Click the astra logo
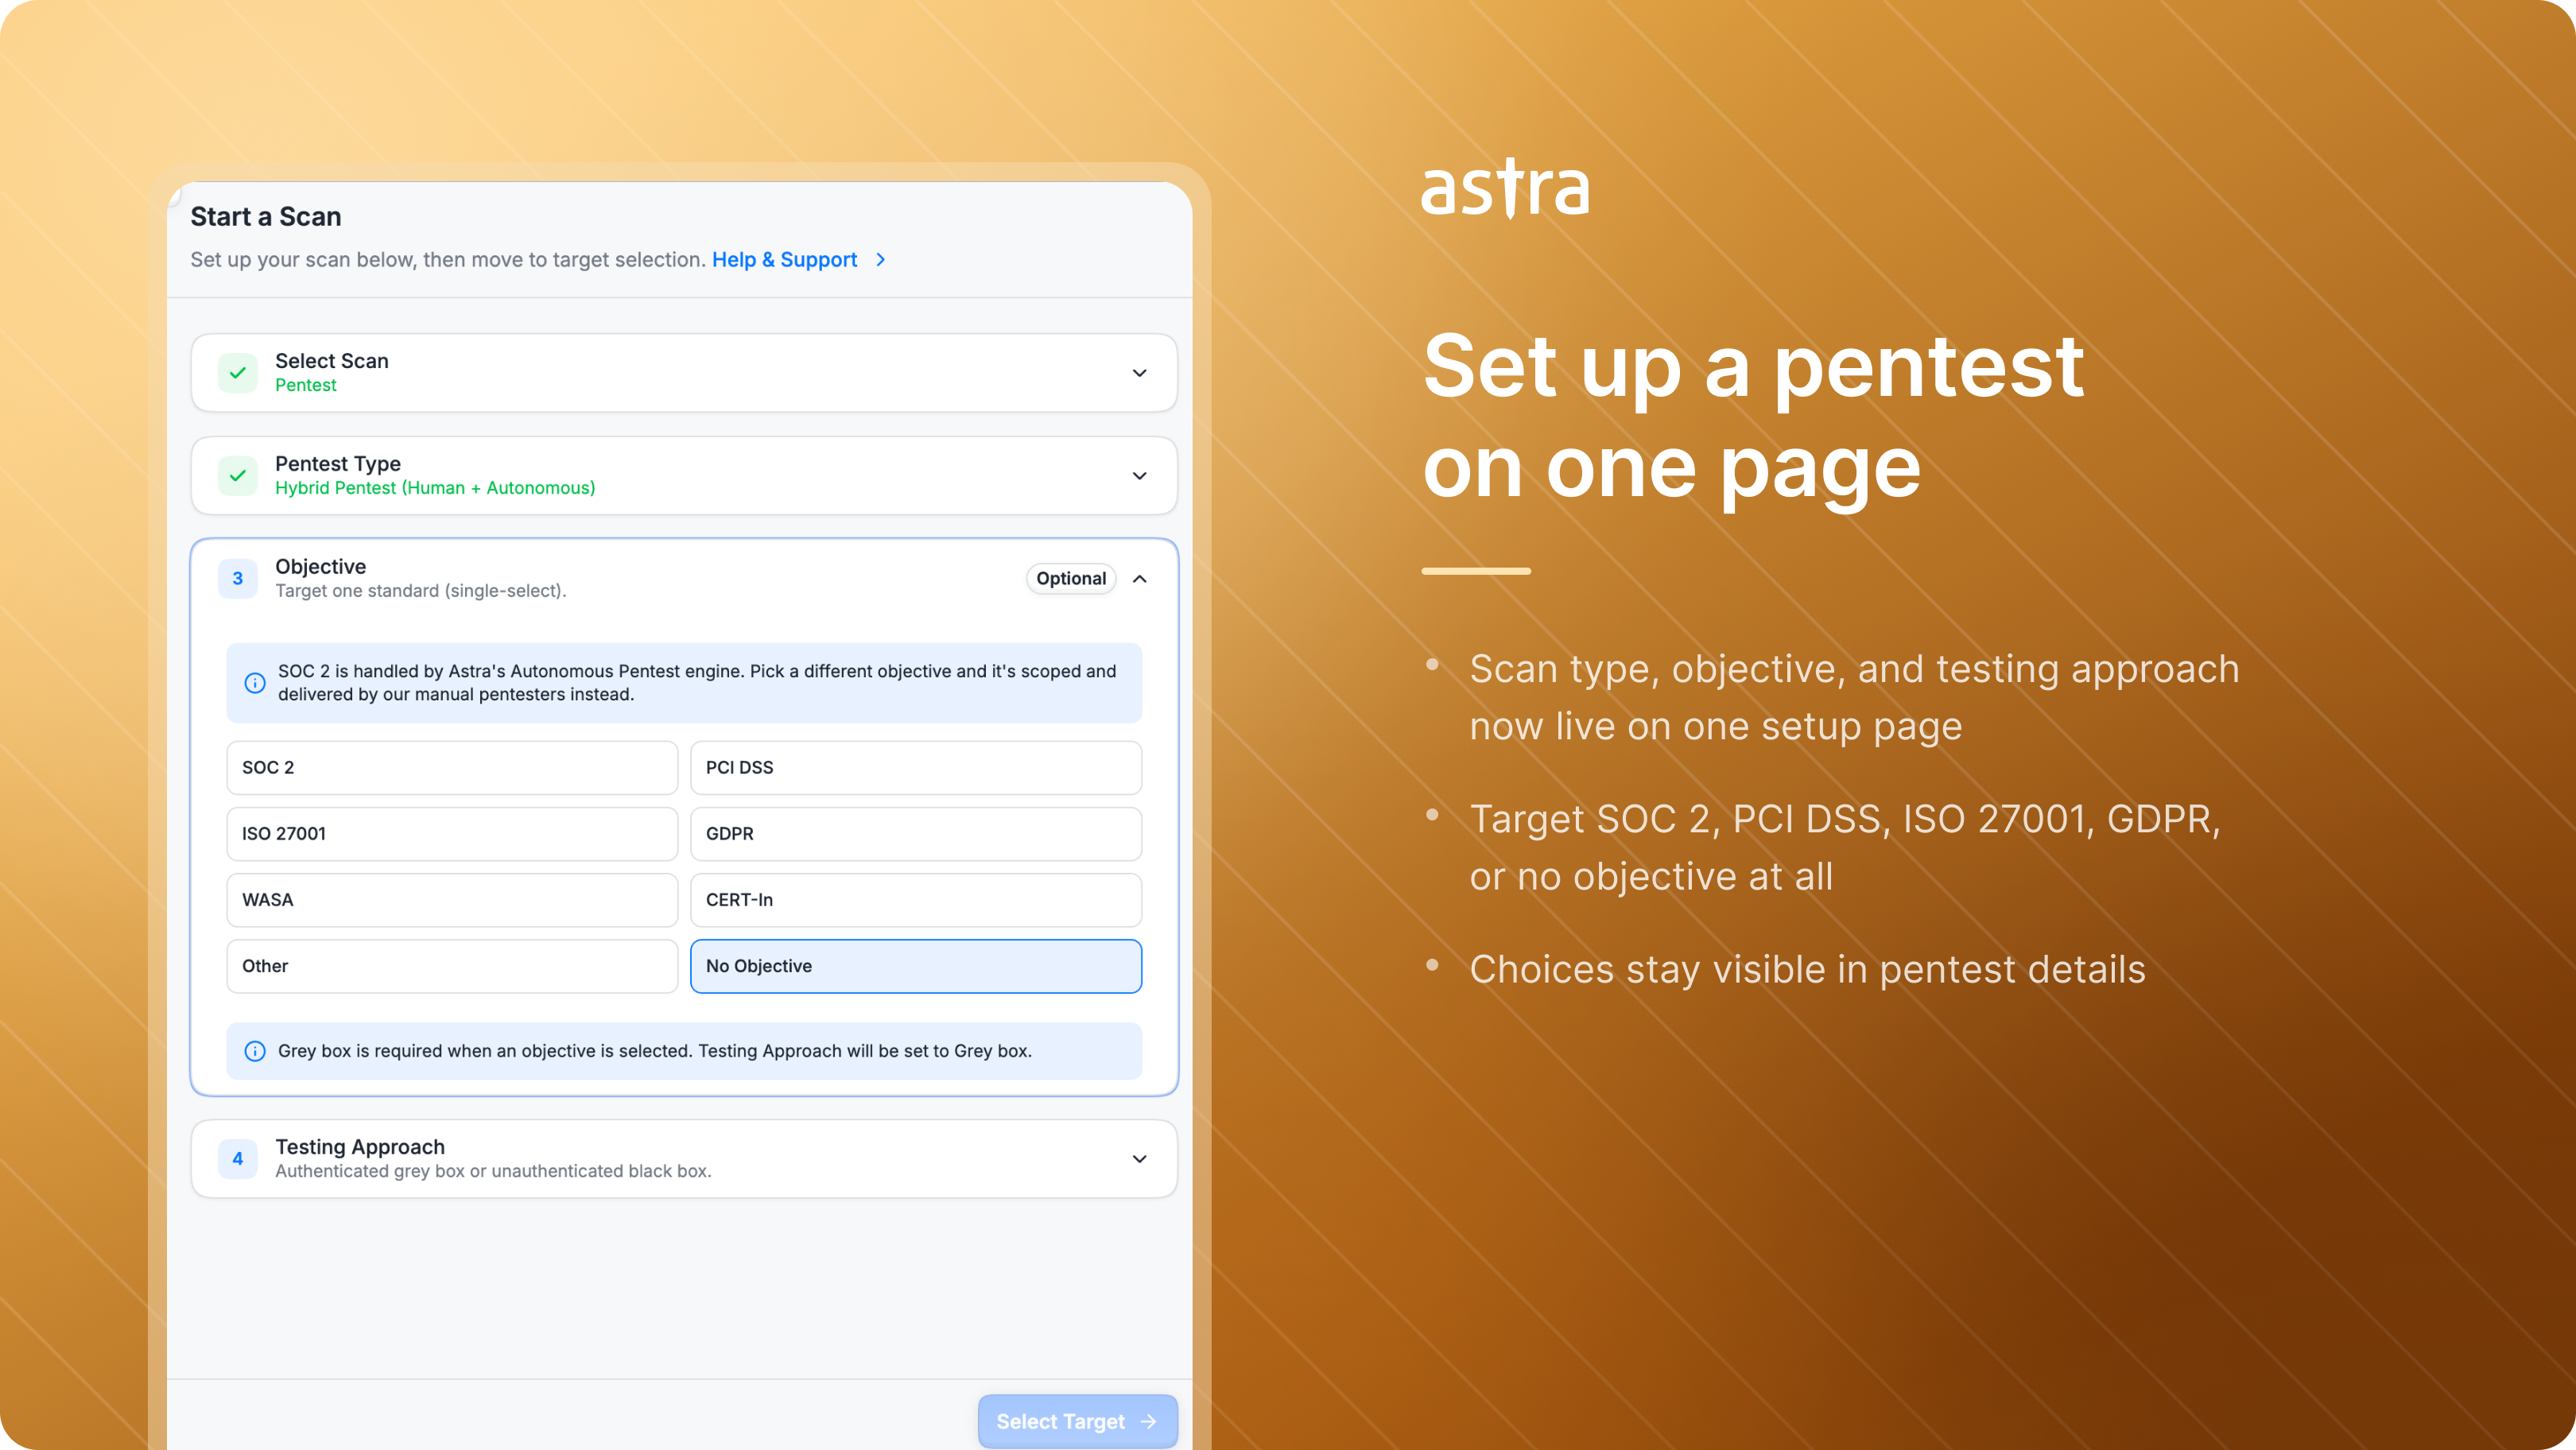The height and width of the screenshot is (1450, 2576). [x=1505, y=188]
